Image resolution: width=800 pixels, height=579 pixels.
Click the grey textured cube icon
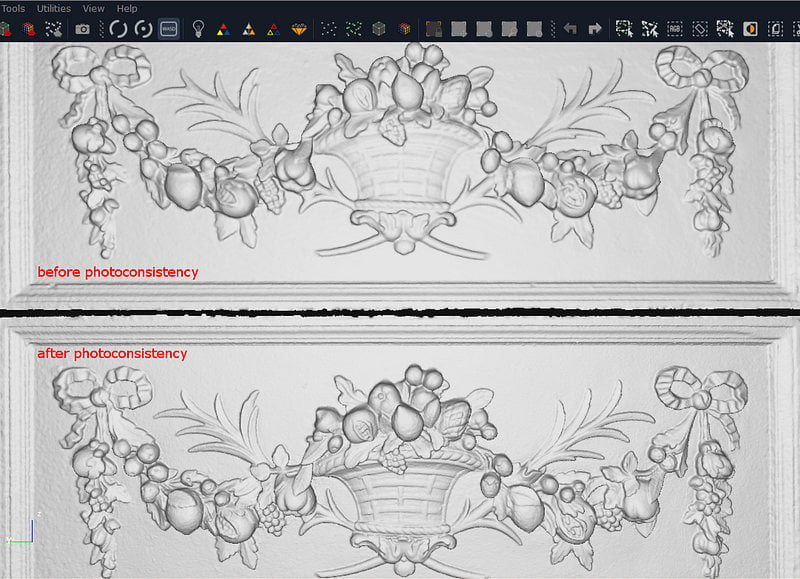click(x=379, y=29)
